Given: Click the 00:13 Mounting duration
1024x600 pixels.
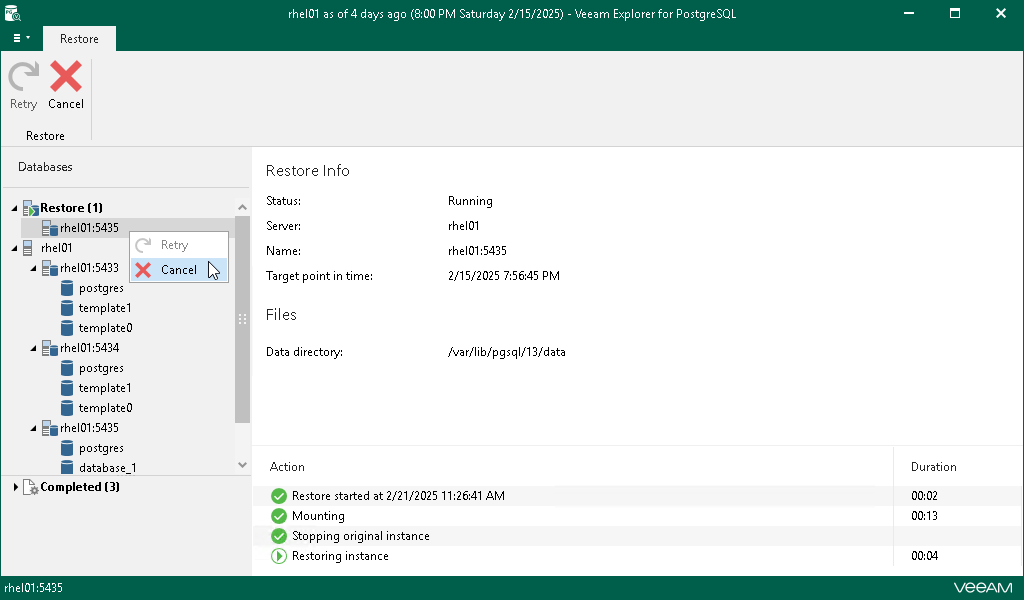Looking at the screenshot, I should pyautogui.click(x=924, y=516).
